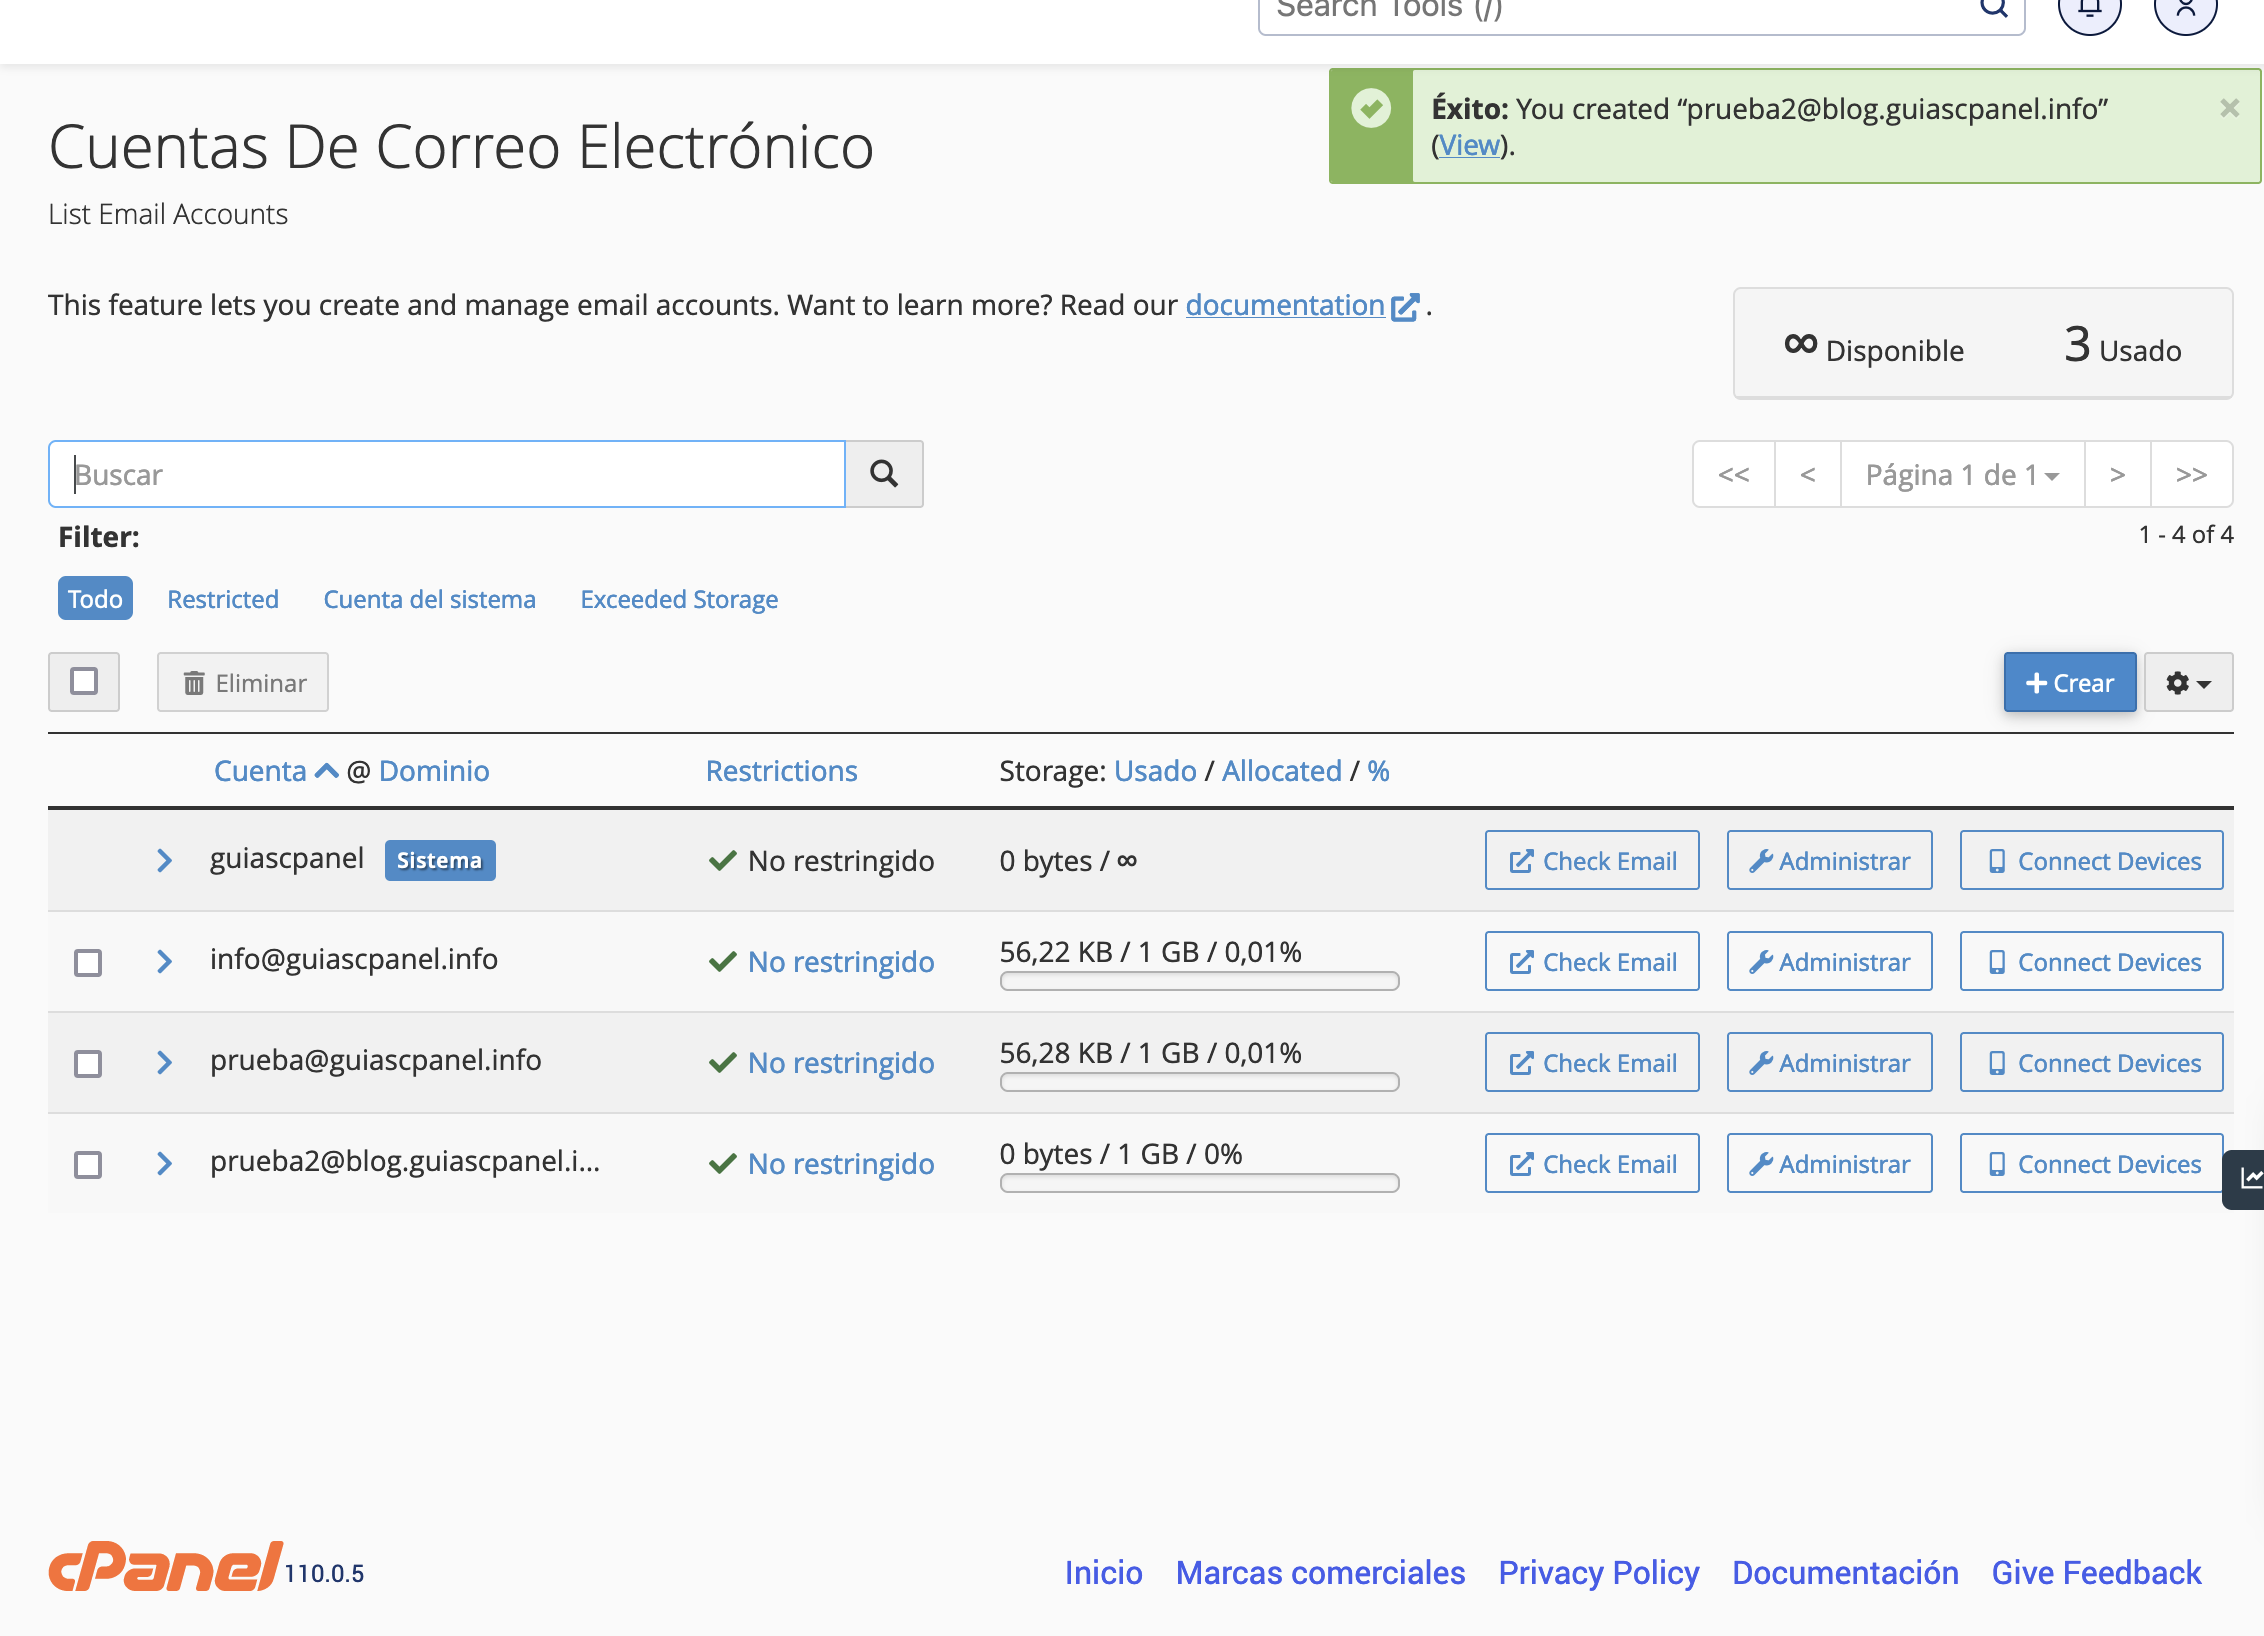
Task: Open the documentation link
Action: click(1285, 305)
